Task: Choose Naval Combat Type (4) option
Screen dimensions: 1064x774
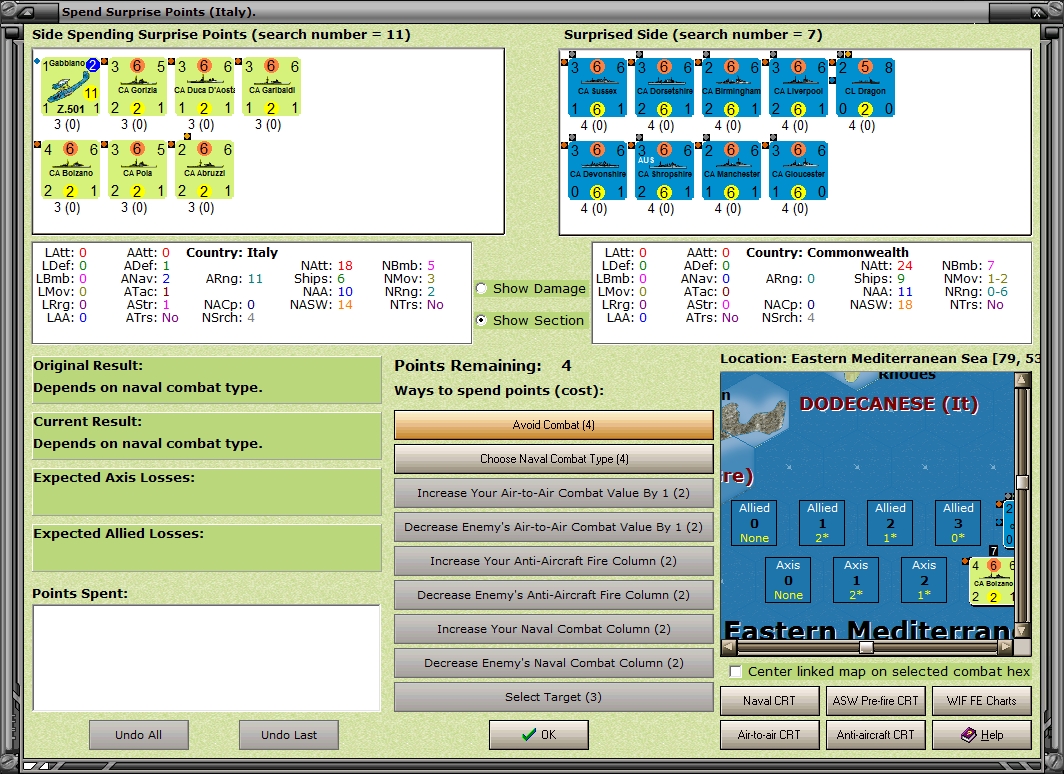Action: click(554, 459)
